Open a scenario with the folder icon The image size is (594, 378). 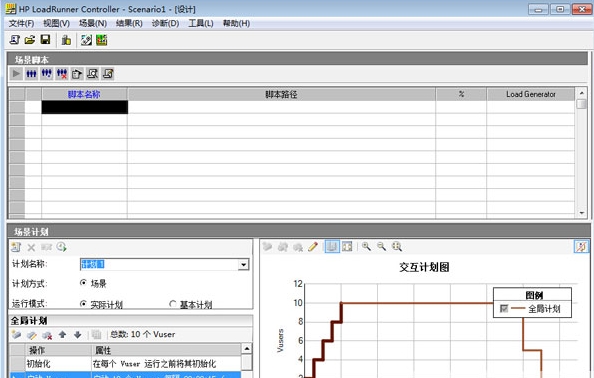(x=30, y=40)
